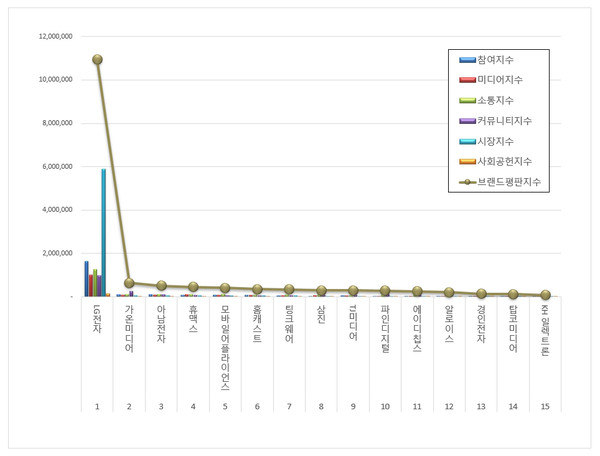Click the line data point for 가온미디어
This screenshot has height=456, width=600.
pyautogui.click(x=129, y=283)
